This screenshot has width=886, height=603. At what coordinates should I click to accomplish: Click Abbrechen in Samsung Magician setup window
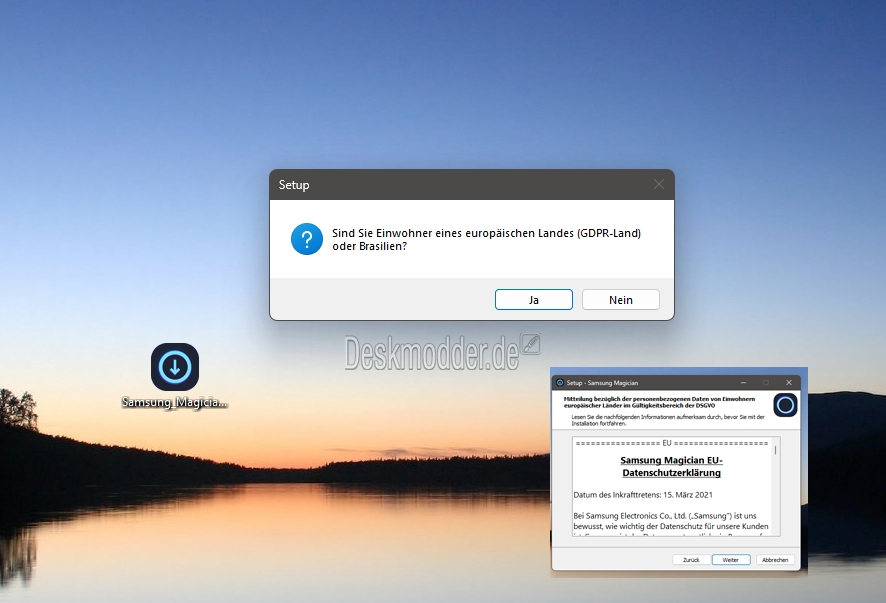[775, 559]
